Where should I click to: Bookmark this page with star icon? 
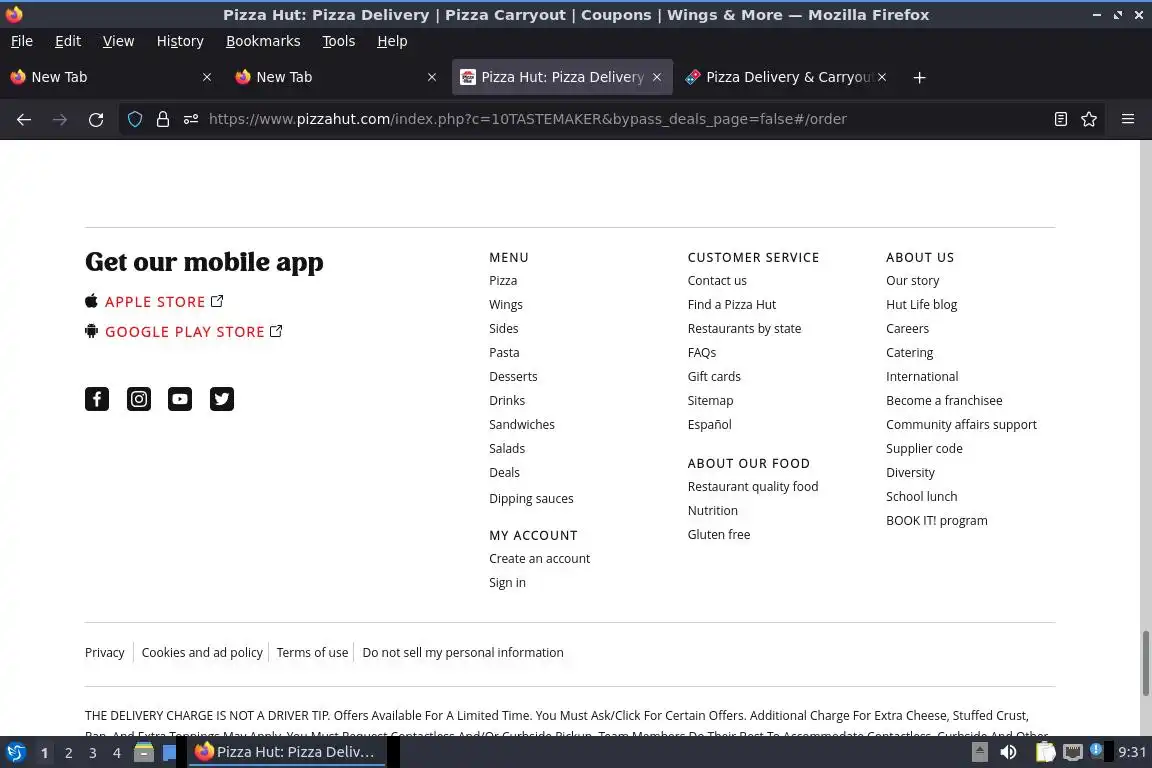[1089, 119]
